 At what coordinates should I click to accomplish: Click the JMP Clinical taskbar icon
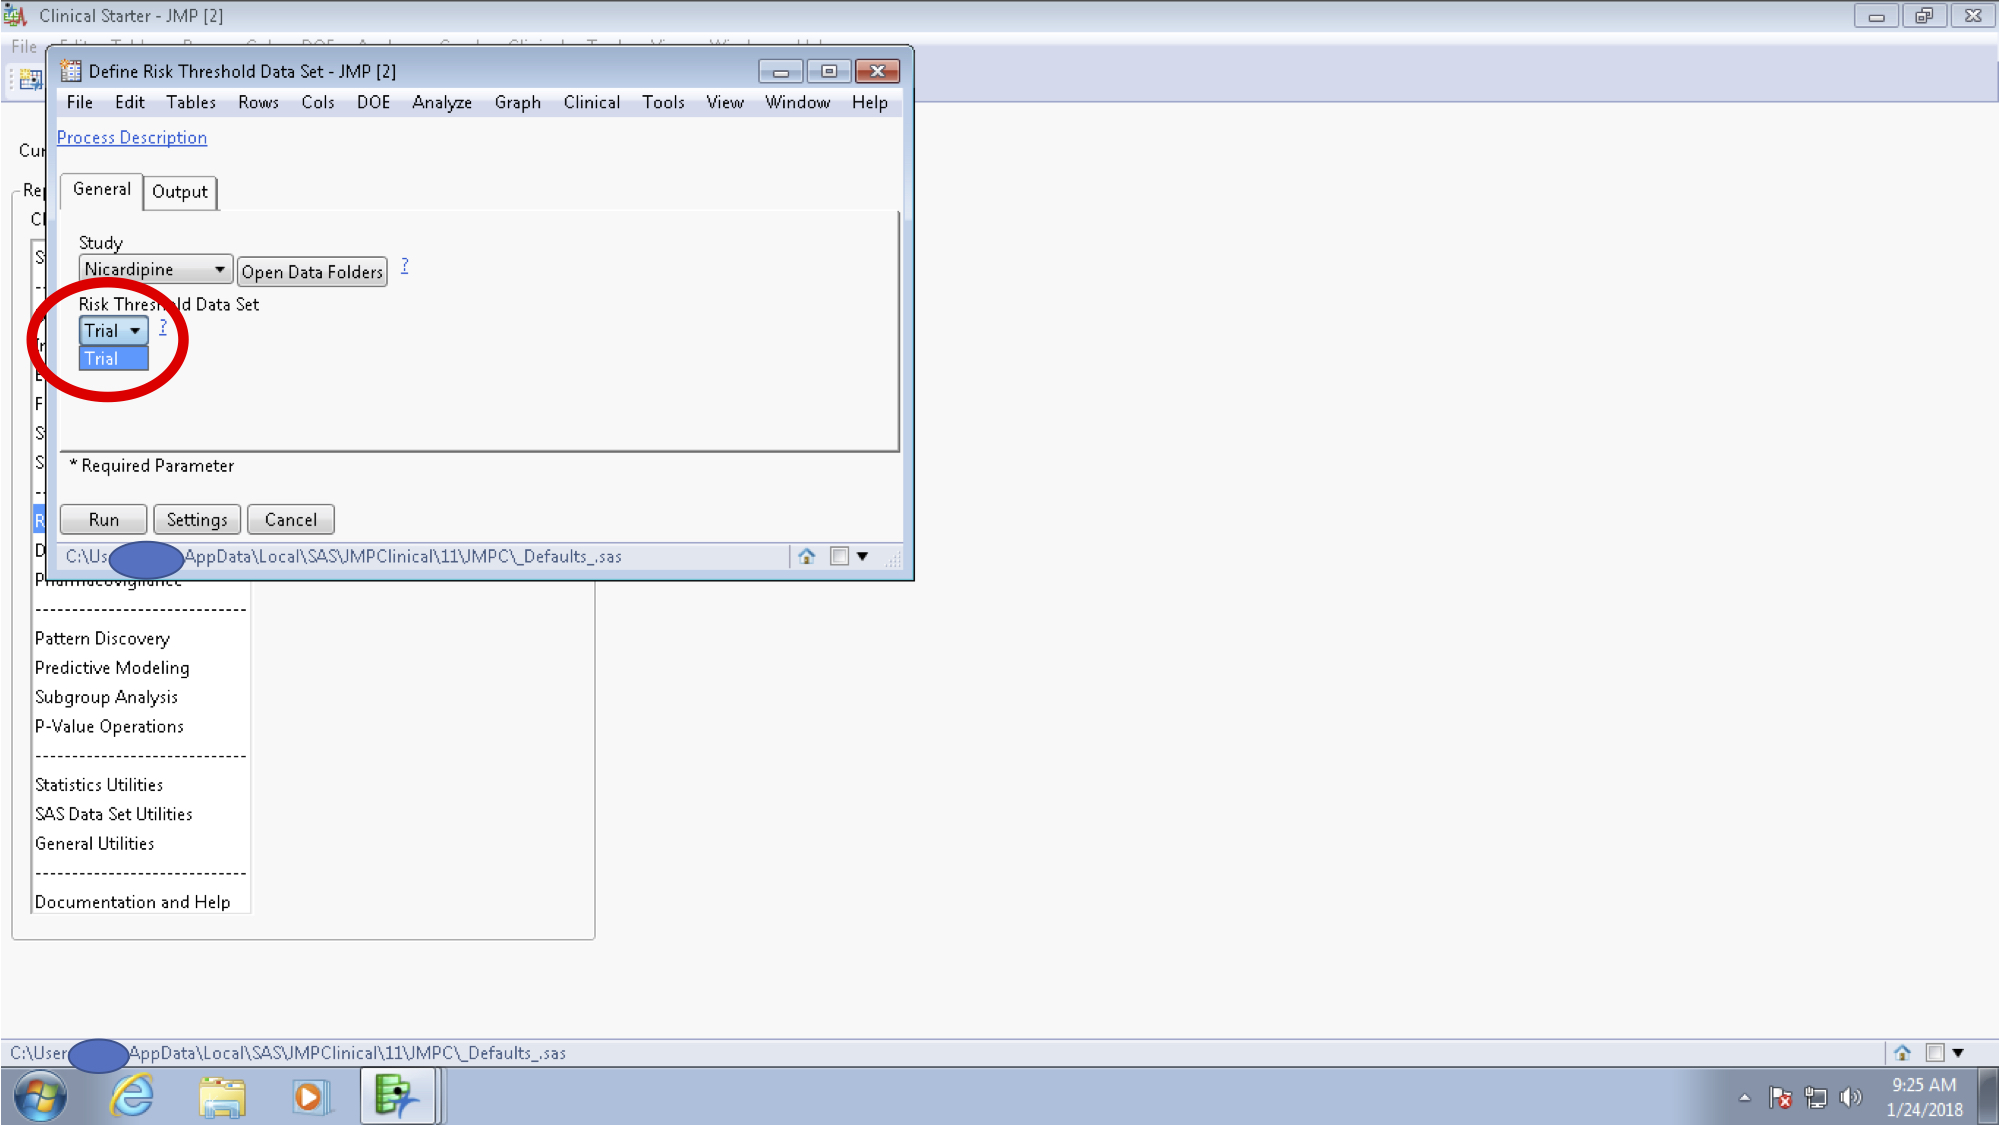pos(397,1096)
